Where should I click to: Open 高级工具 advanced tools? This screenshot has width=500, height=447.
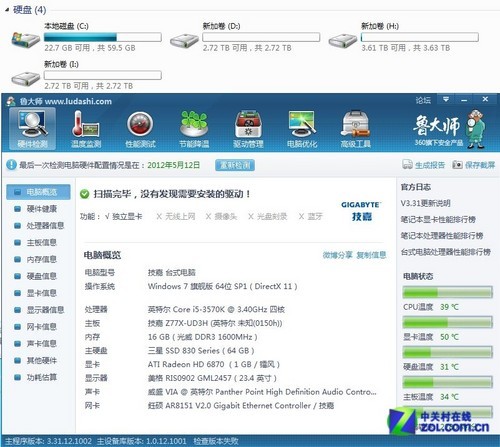tap(356, 129)
